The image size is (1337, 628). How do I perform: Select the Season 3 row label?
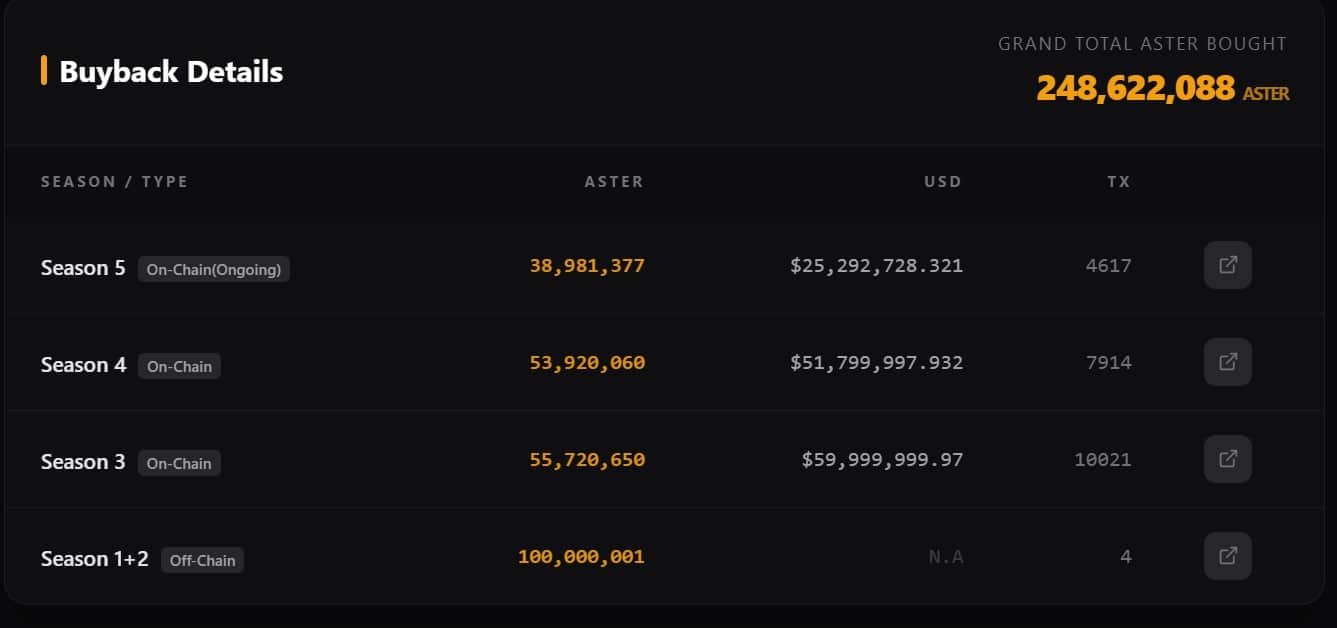(x=83, y=462)
